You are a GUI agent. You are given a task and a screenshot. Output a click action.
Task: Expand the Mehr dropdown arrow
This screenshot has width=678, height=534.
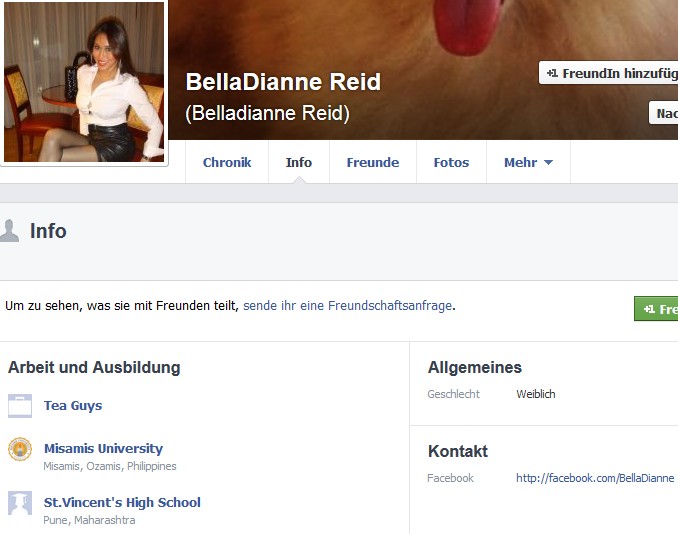548,163
